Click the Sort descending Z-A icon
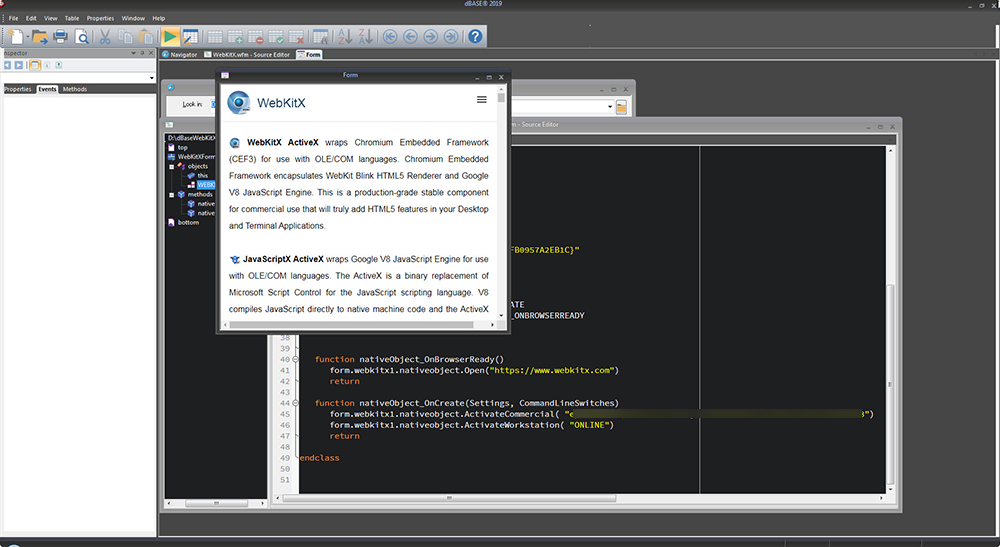The image size is (1000, 547). pos(365,37)
